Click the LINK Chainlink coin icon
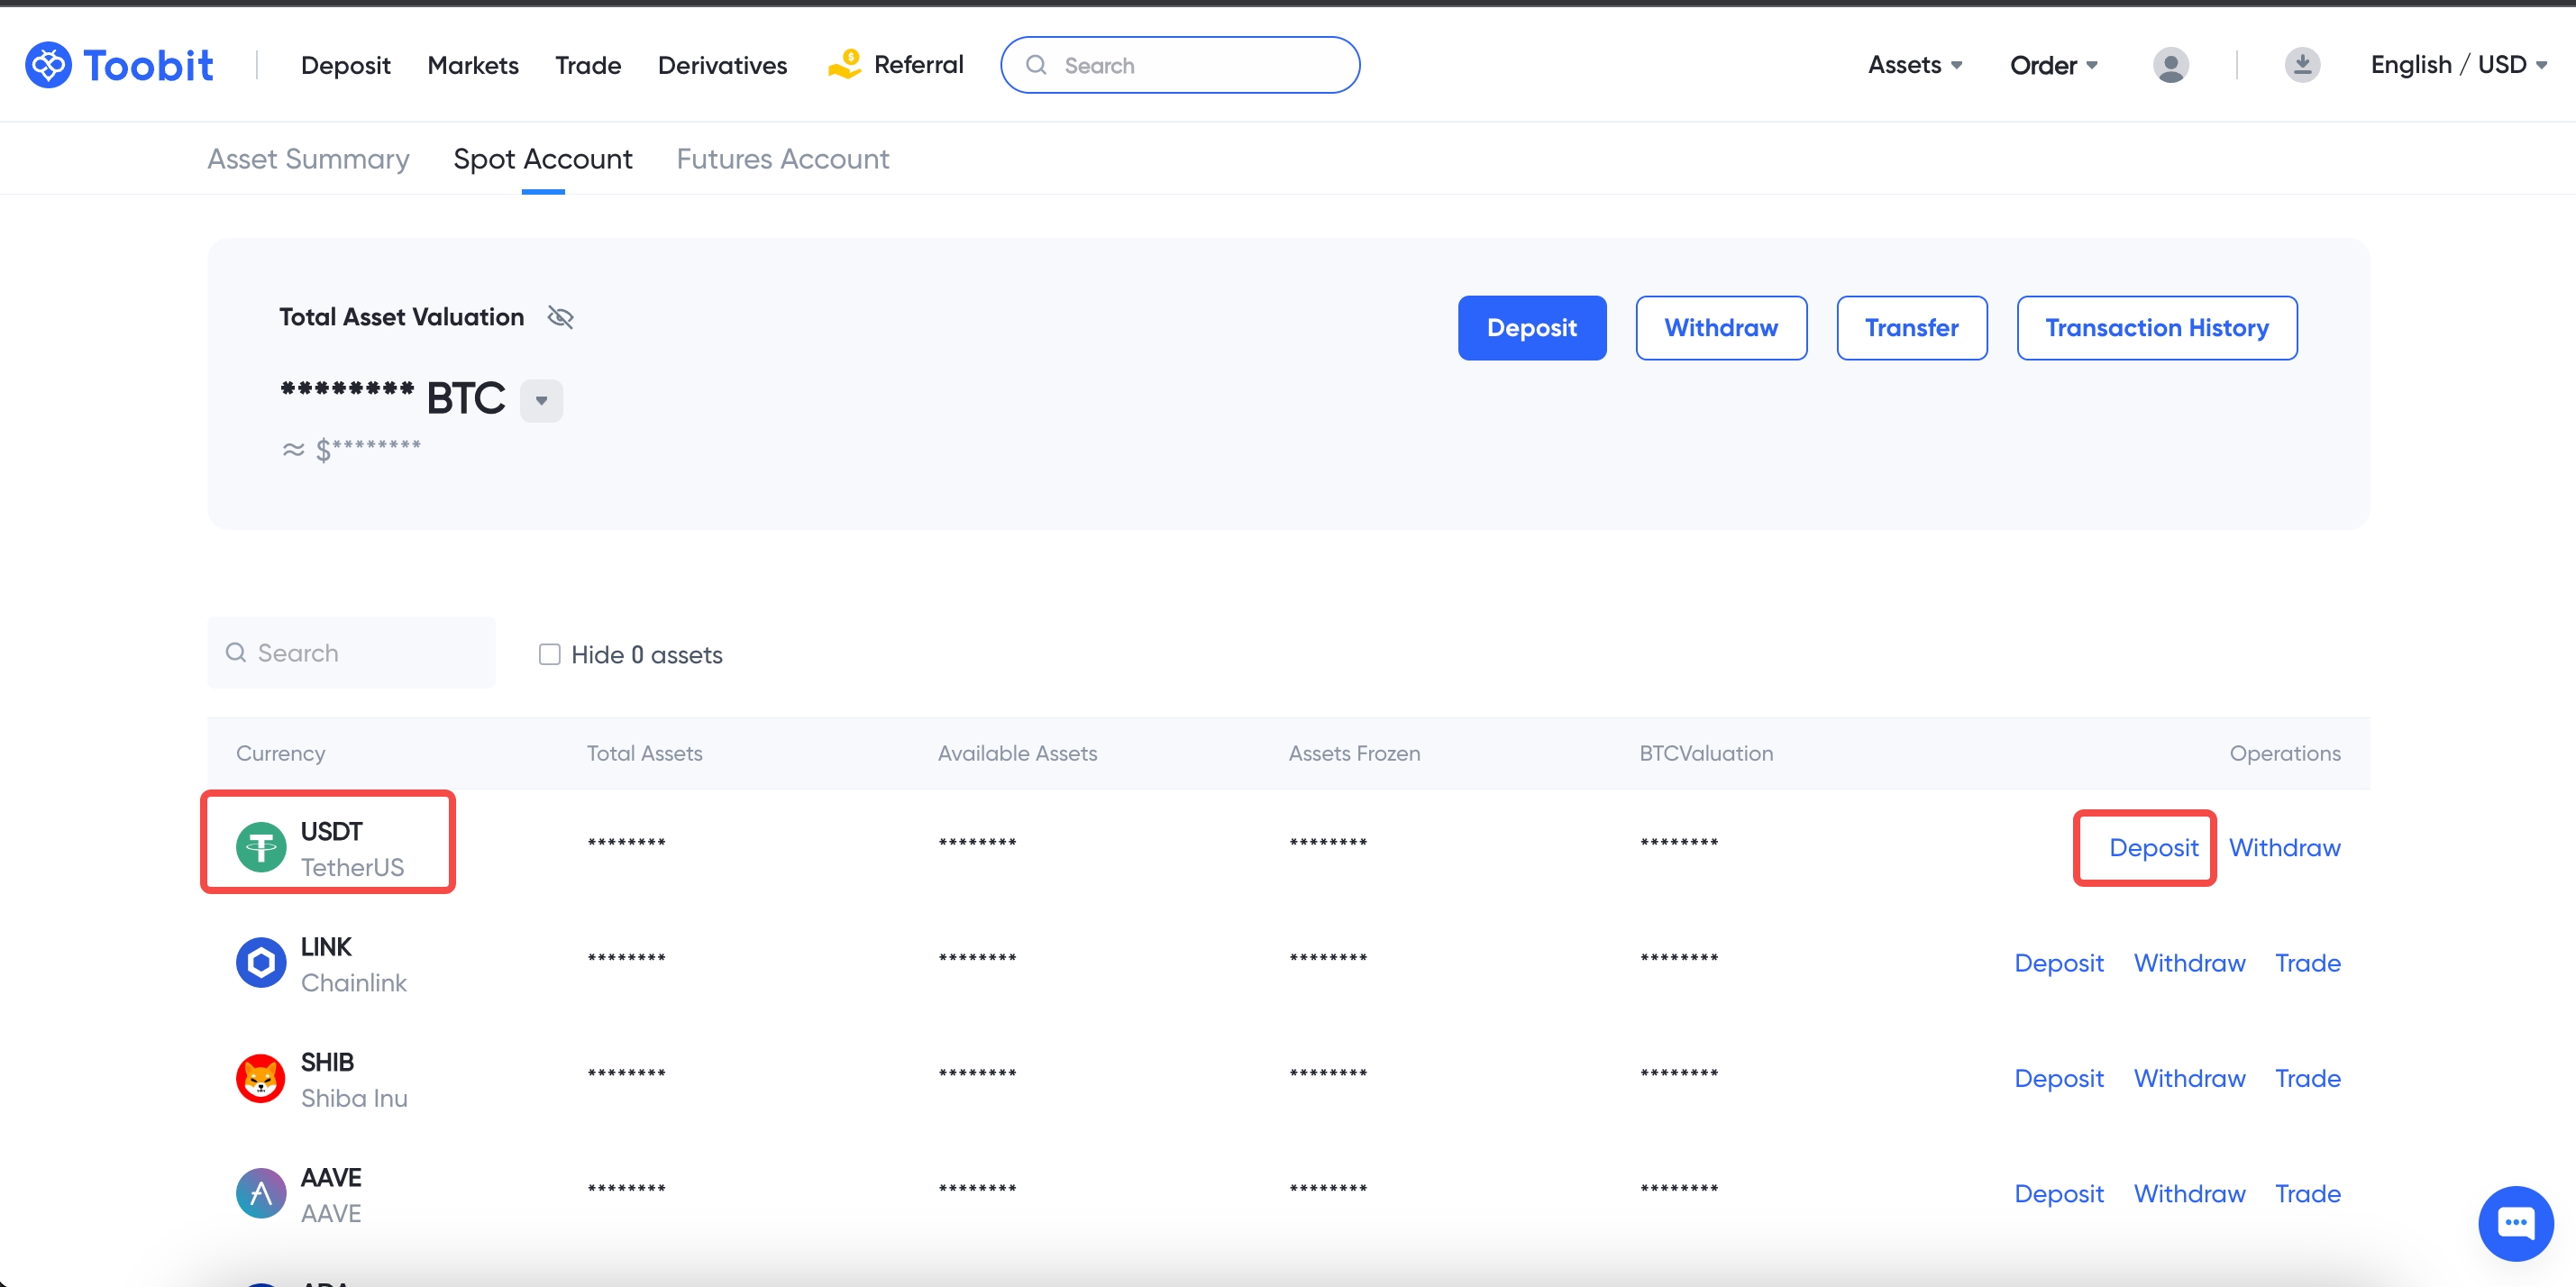This screenshot has height=1287, width=2576. click(x=261, y=962)
